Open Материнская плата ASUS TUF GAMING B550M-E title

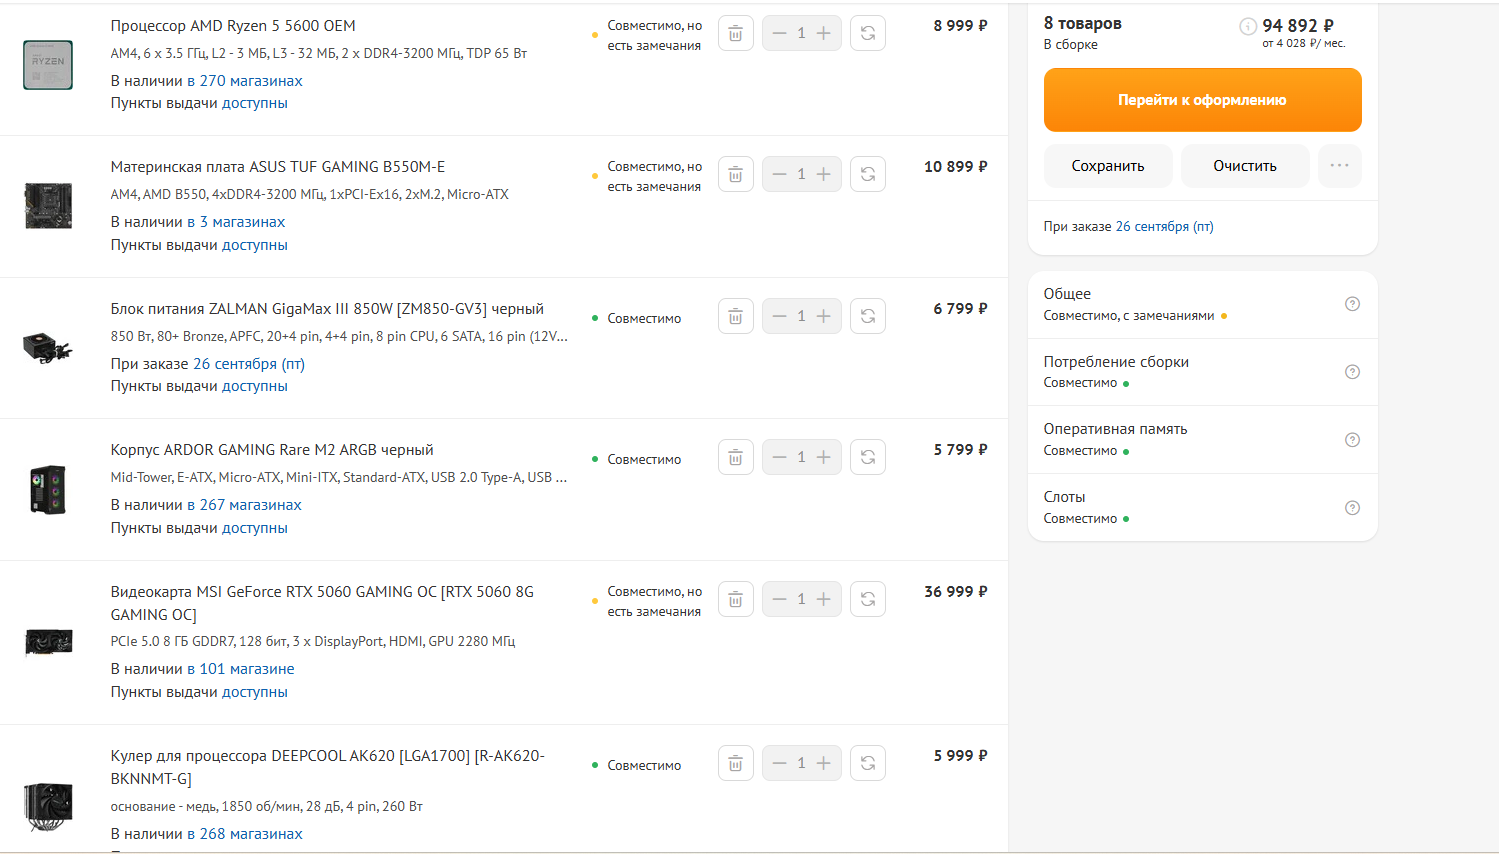click(x=278, y=167)
